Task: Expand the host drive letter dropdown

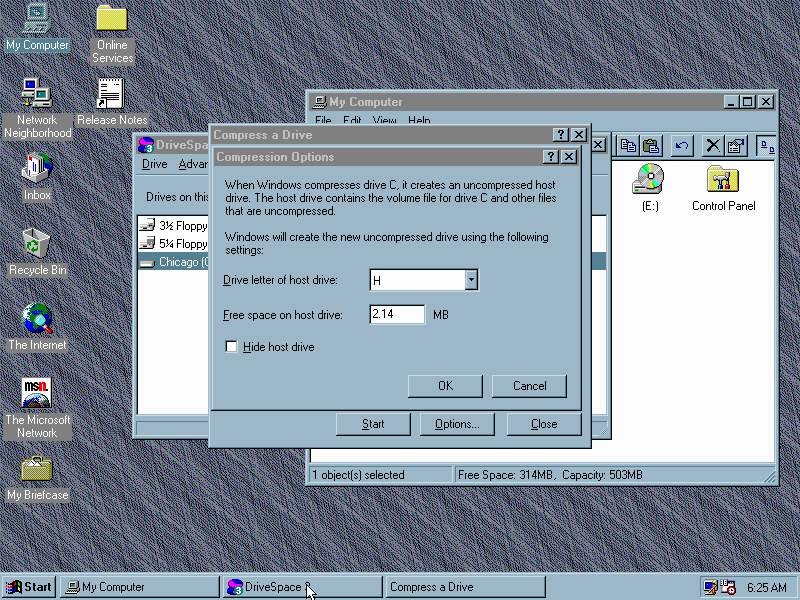Action: (x=471, y=281)
